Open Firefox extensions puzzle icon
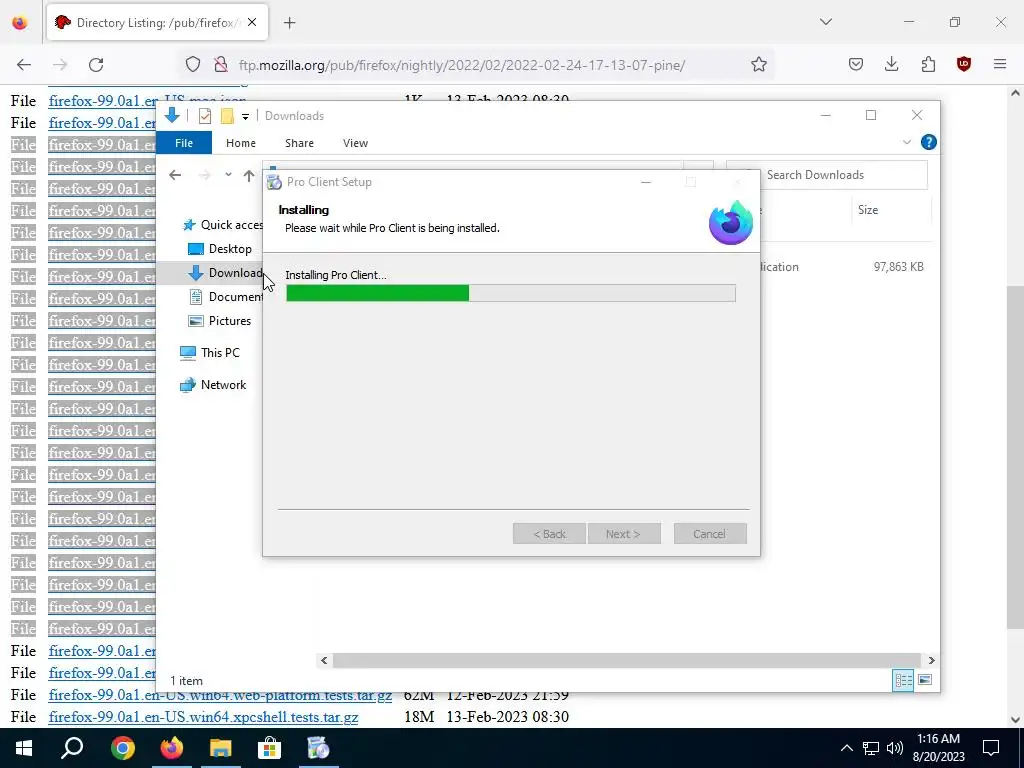The width and height of the screenshot is (1024, 768). [x=928, y=64]
